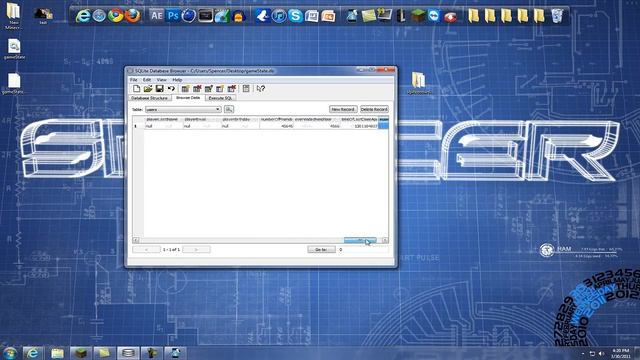Open the Edit menu
Screen dimensions: 640x360
[x=147, y=80]
